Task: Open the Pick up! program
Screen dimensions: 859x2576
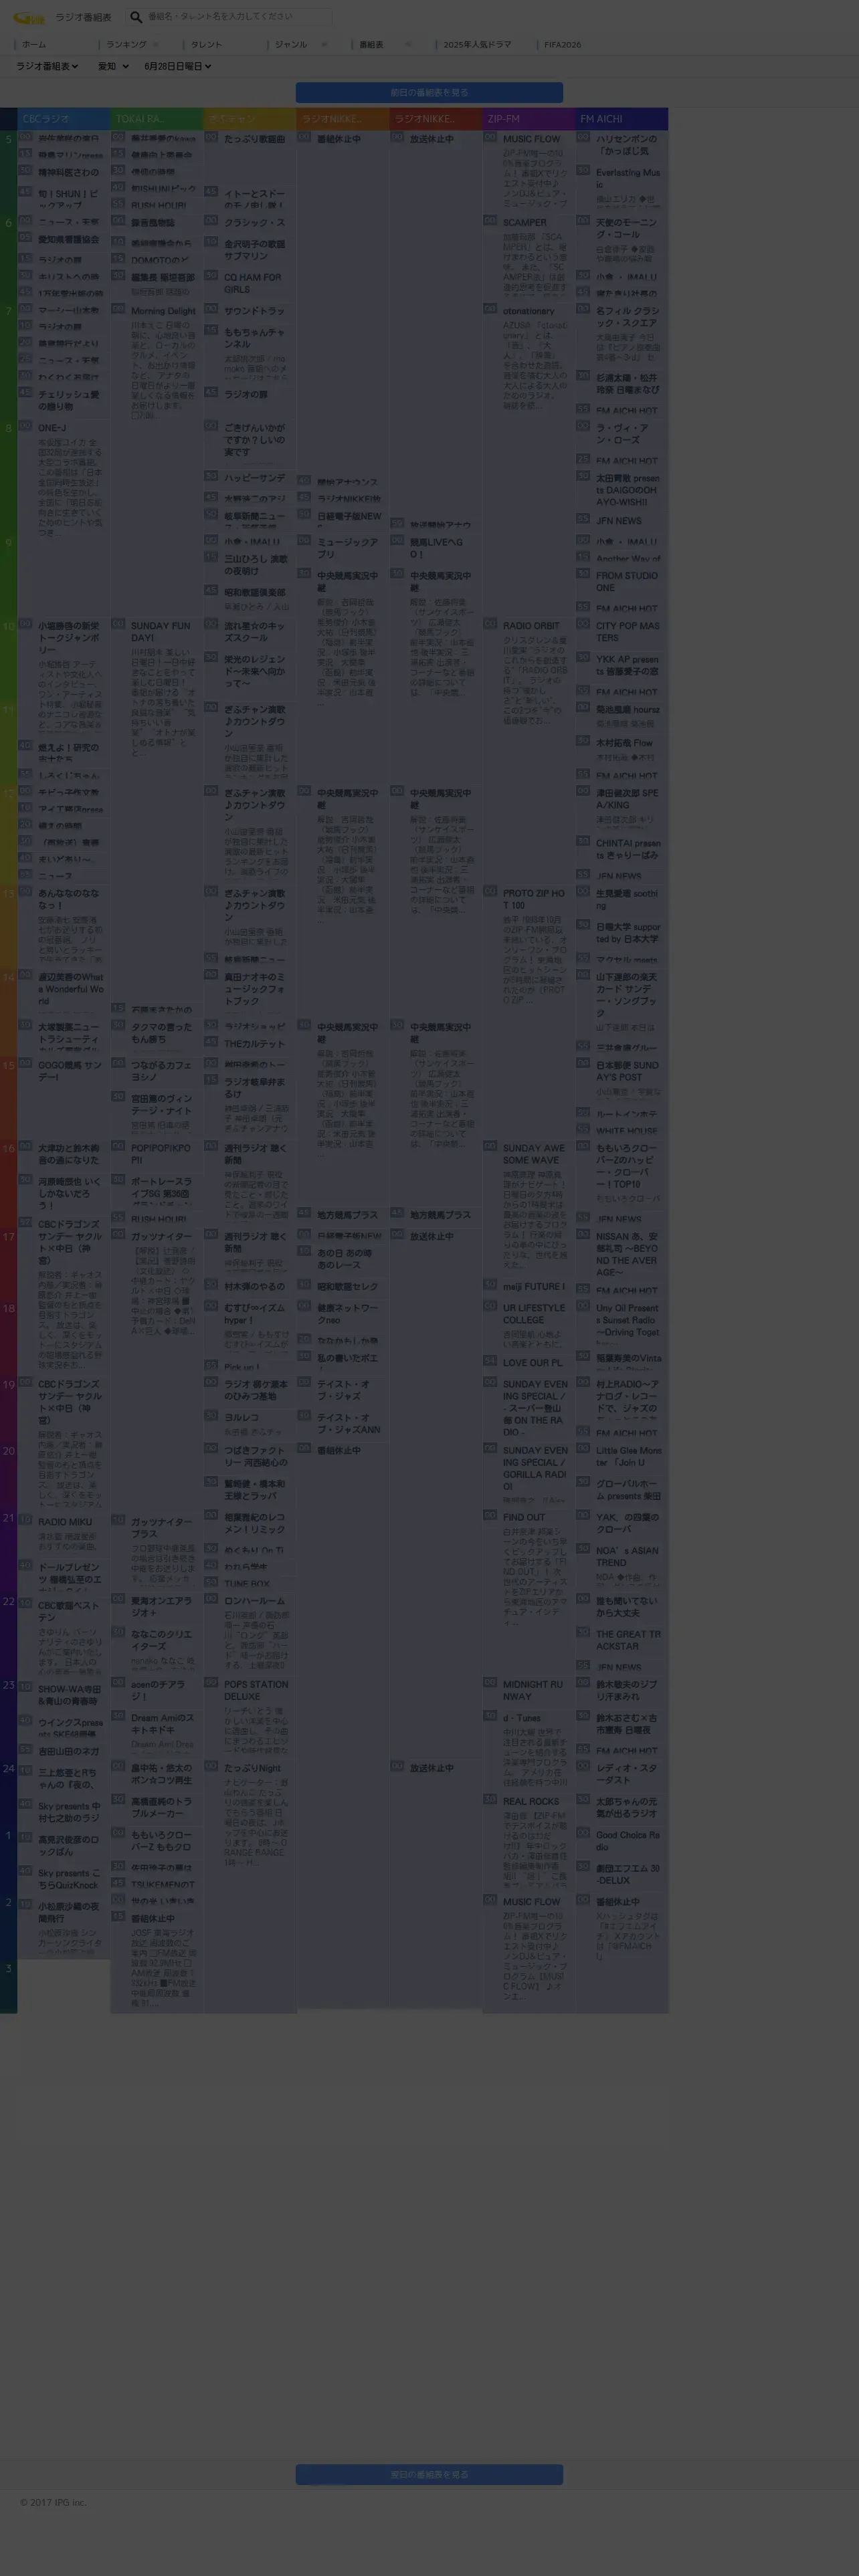Action: [x=242, y=1367]
